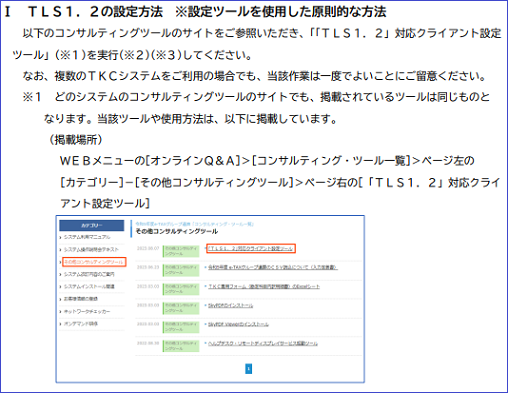
Task: Open the e-TAXグループ通算 CSV読込 link
Action: (273, 267)
